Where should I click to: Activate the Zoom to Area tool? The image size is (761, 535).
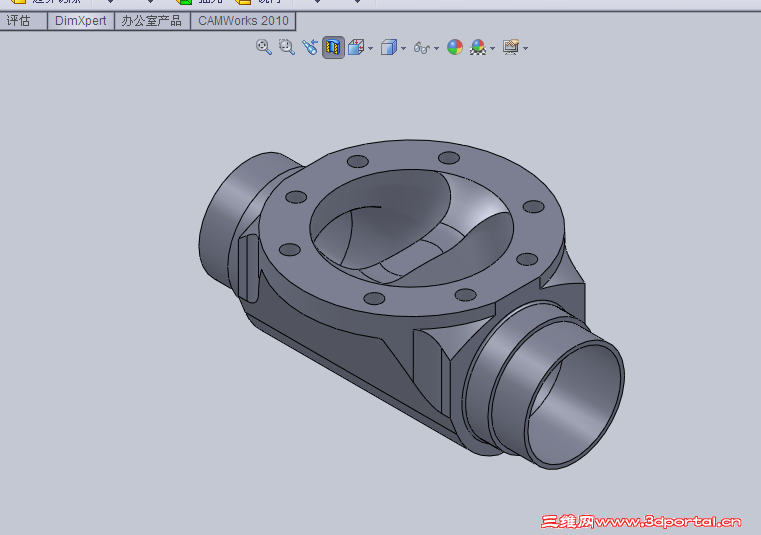(x=287, y=47)
